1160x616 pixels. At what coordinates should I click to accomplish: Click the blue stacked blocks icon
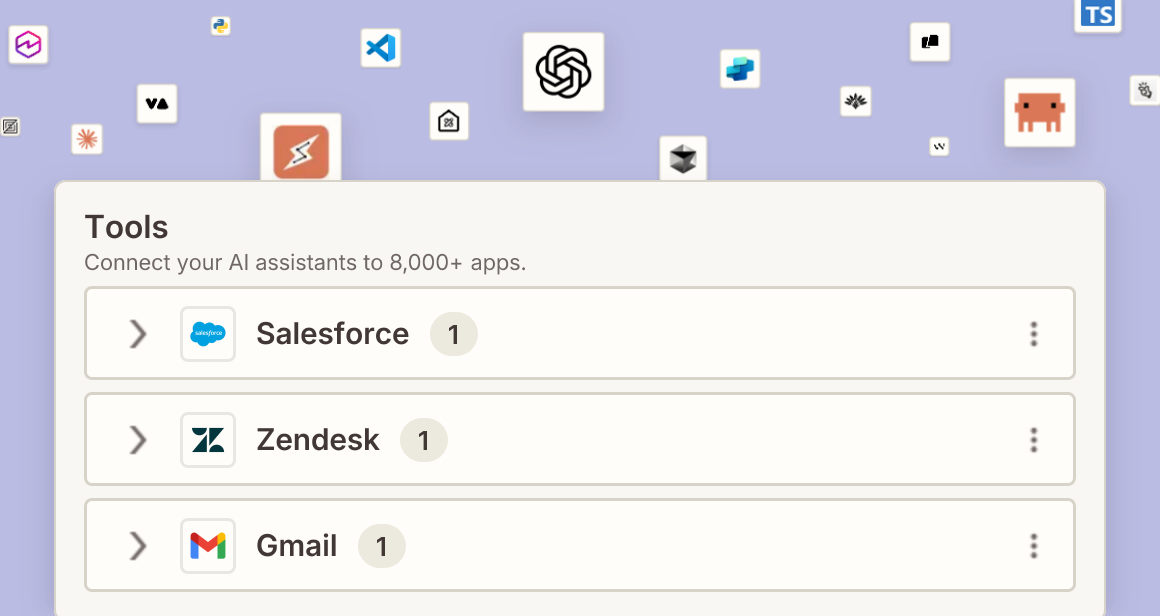(x=740, y=69)
